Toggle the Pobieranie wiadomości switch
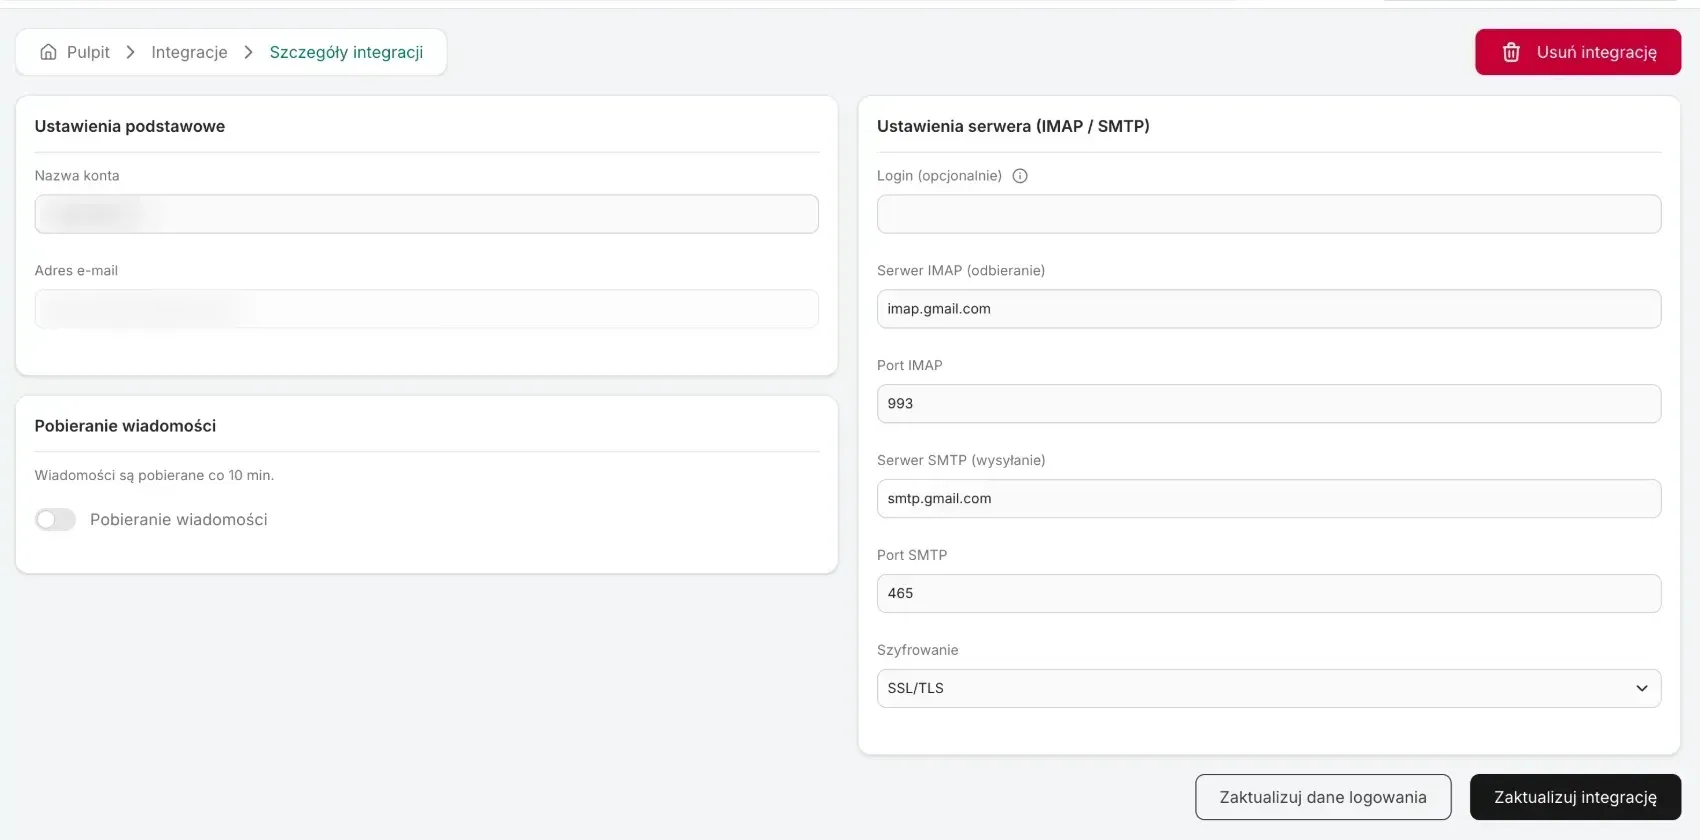The image size is (1700, 840). coord(55,519)
